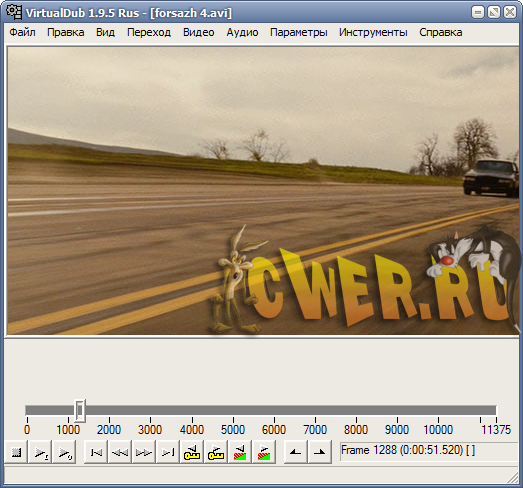Go to the previous keyframe
The height and width of the screenshot is (488, 523).
pos(192,452)
